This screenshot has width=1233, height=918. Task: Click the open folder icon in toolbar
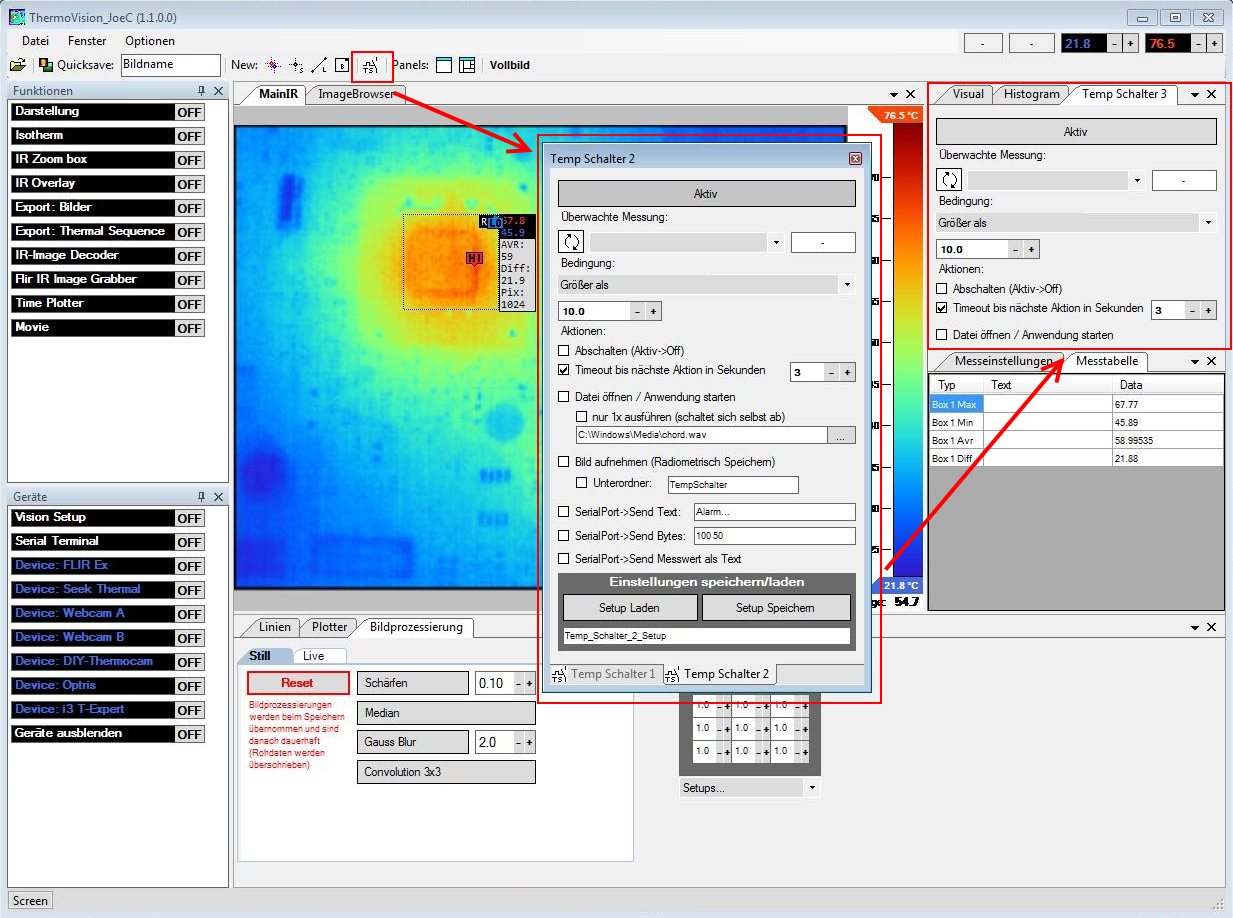point(18,65)
